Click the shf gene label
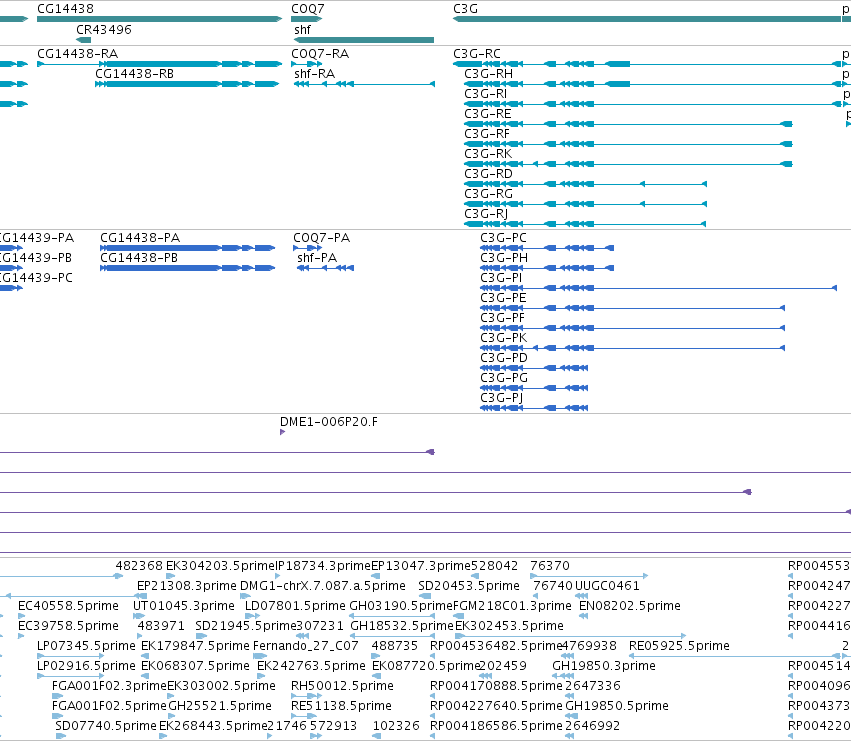The height and width of the screenshot is (741, 851). 302,29
